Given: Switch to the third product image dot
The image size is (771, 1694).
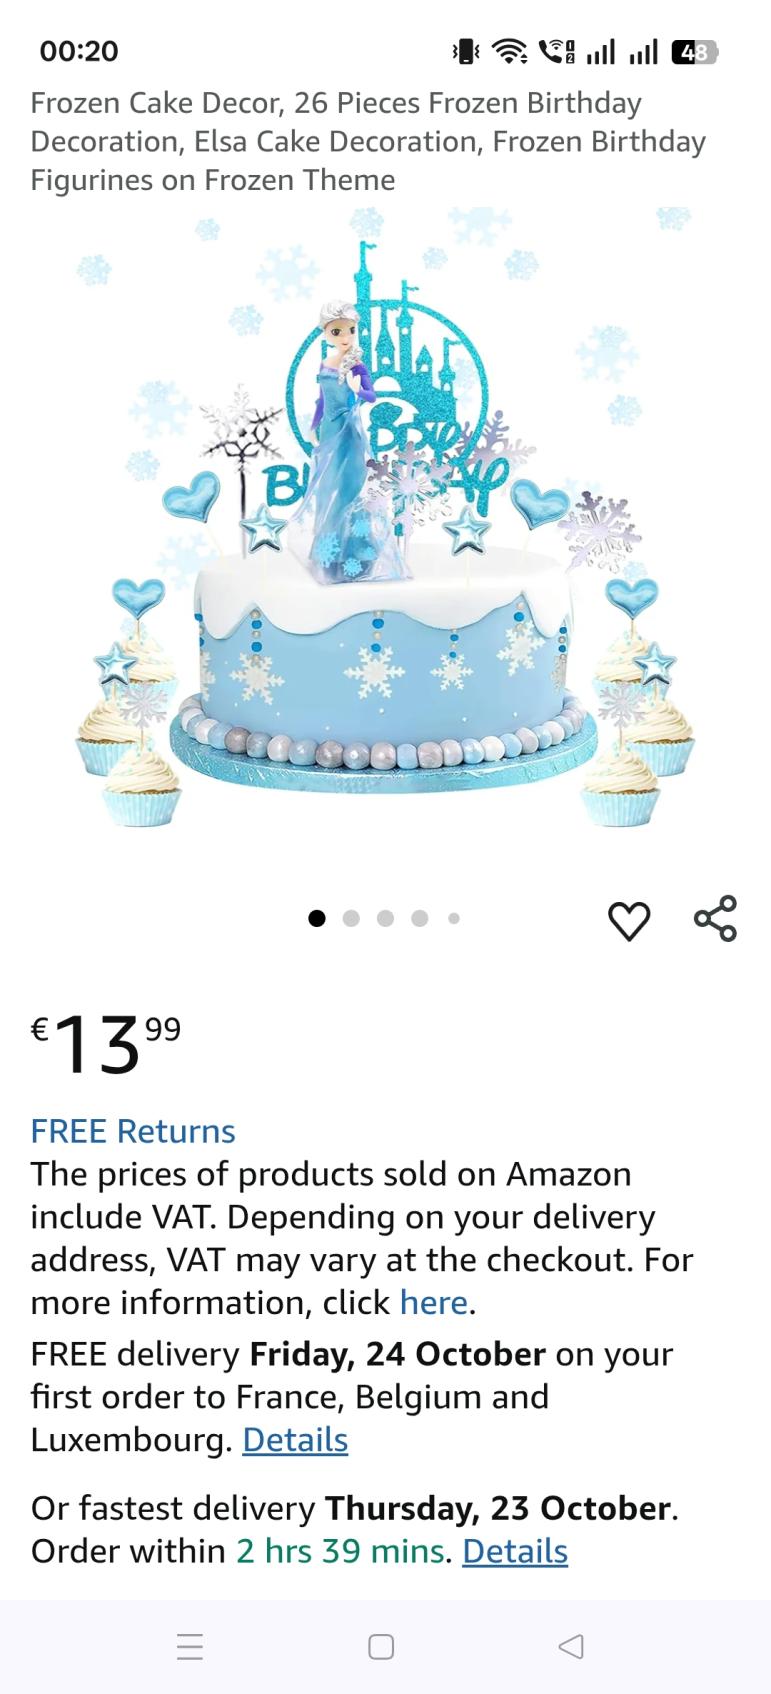Looking at the screenshot, I should coord(385,918).
